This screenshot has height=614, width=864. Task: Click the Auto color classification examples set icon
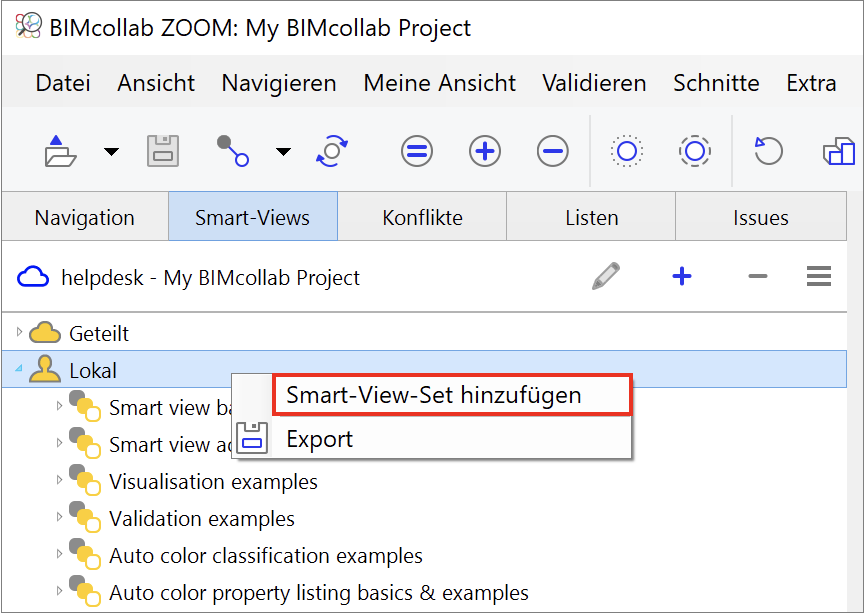[x=85, y=554]
